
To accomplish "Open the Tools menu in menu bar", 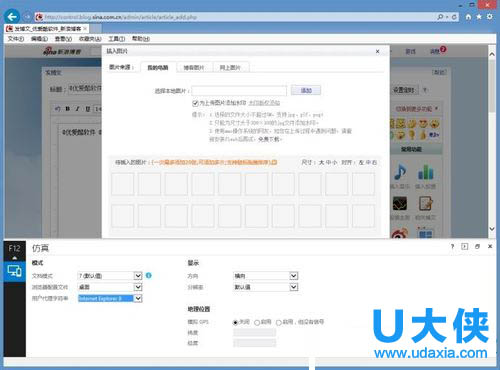I will tap(116, 39).
